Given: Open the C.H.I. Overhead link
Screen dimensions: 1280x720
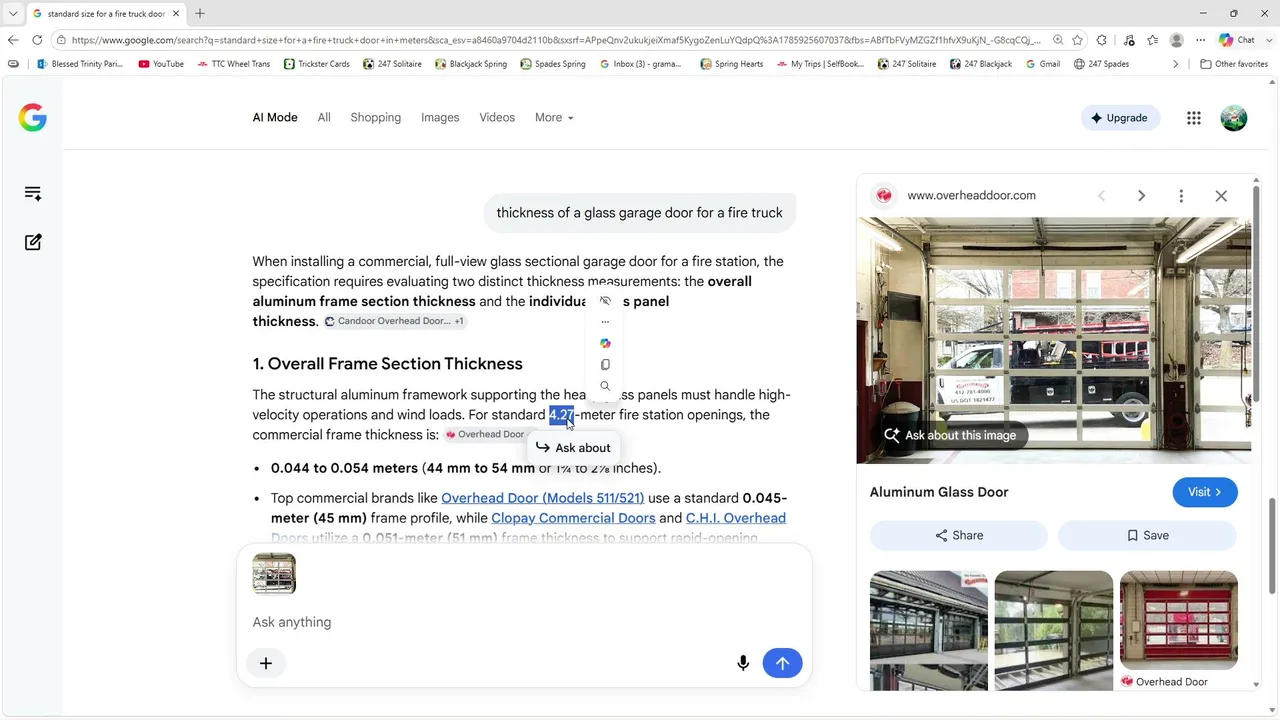Looking at the screenshot, I should pyautogui.click(x=736, y=518).
